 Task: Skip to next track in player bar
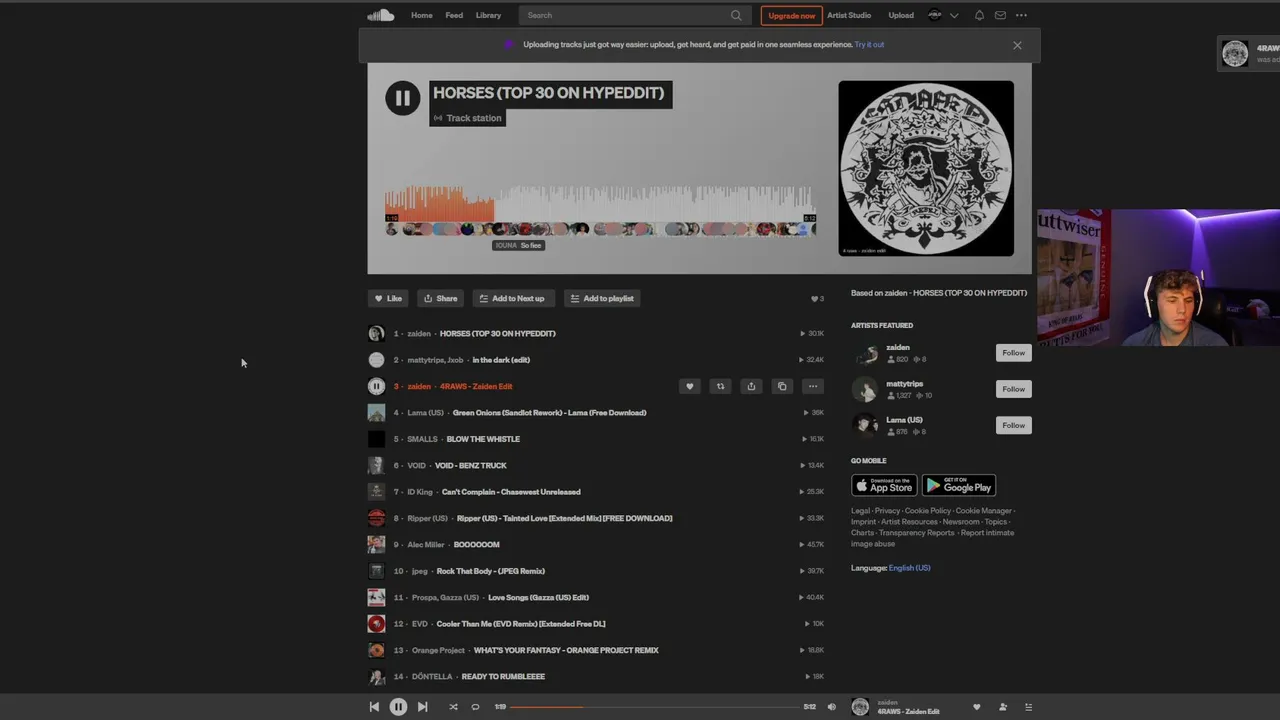click(422, 707)
